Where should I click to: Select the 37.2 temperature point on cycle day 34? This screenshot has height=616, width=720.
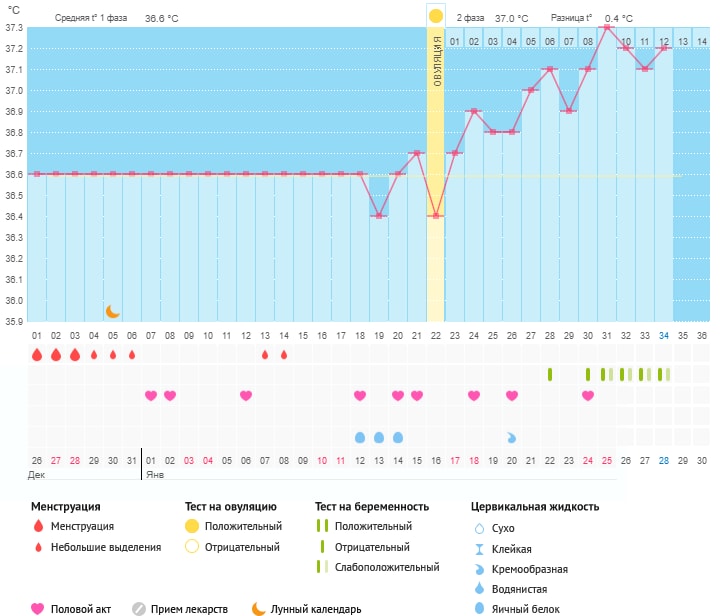pos(664,48)
